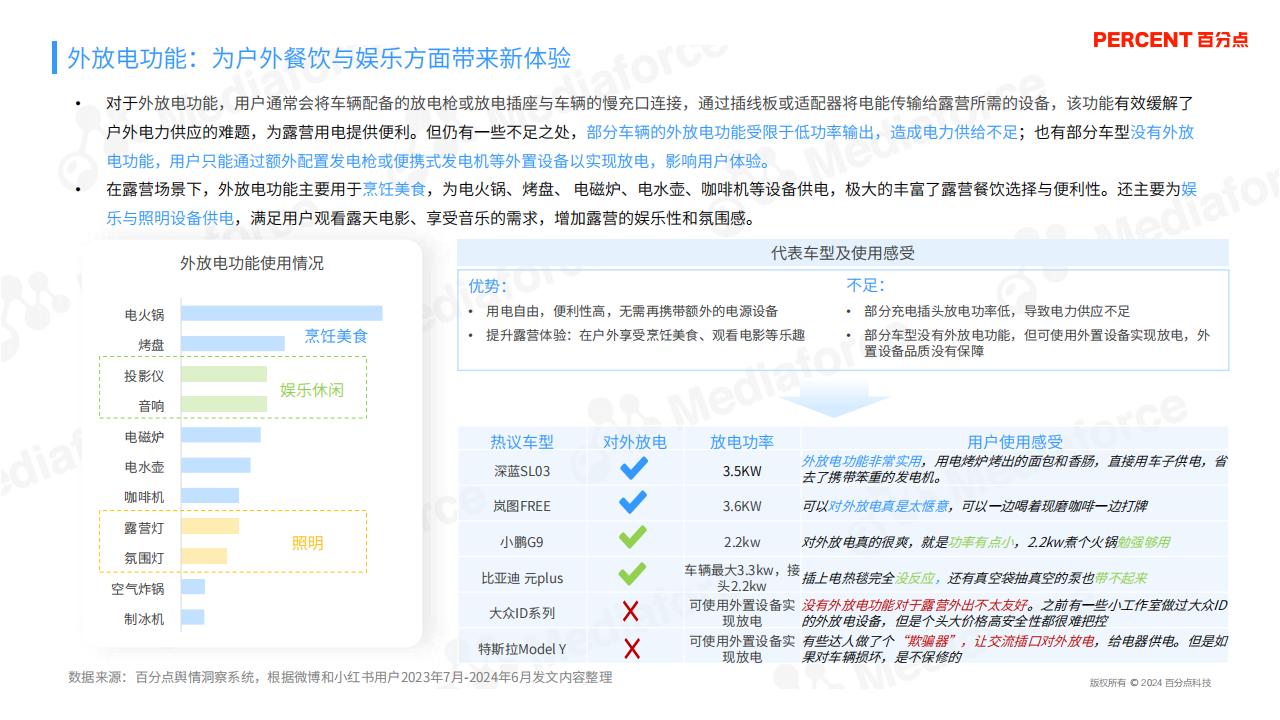
Task: Click the 娱乐休闲 category label
Action: click(x=311, y=390)
